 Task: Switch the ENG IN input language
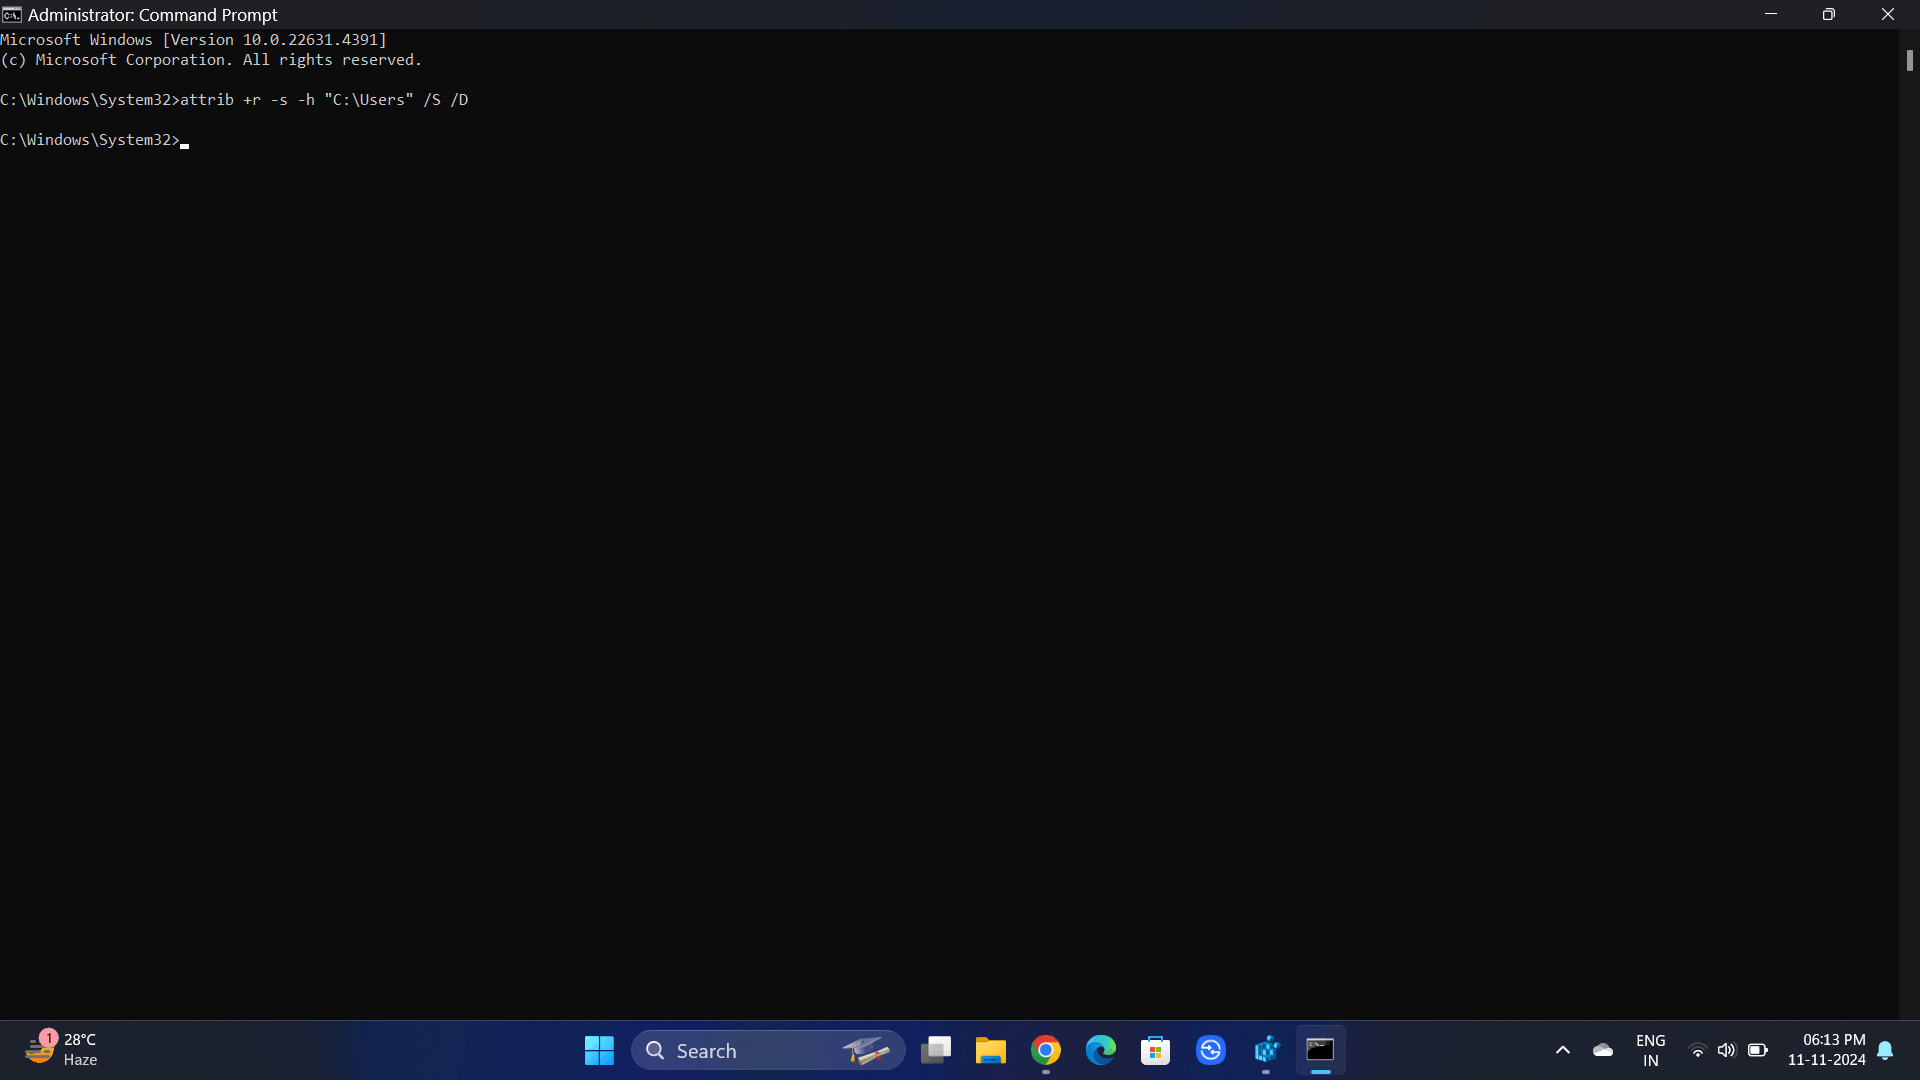(1650, 1050)
